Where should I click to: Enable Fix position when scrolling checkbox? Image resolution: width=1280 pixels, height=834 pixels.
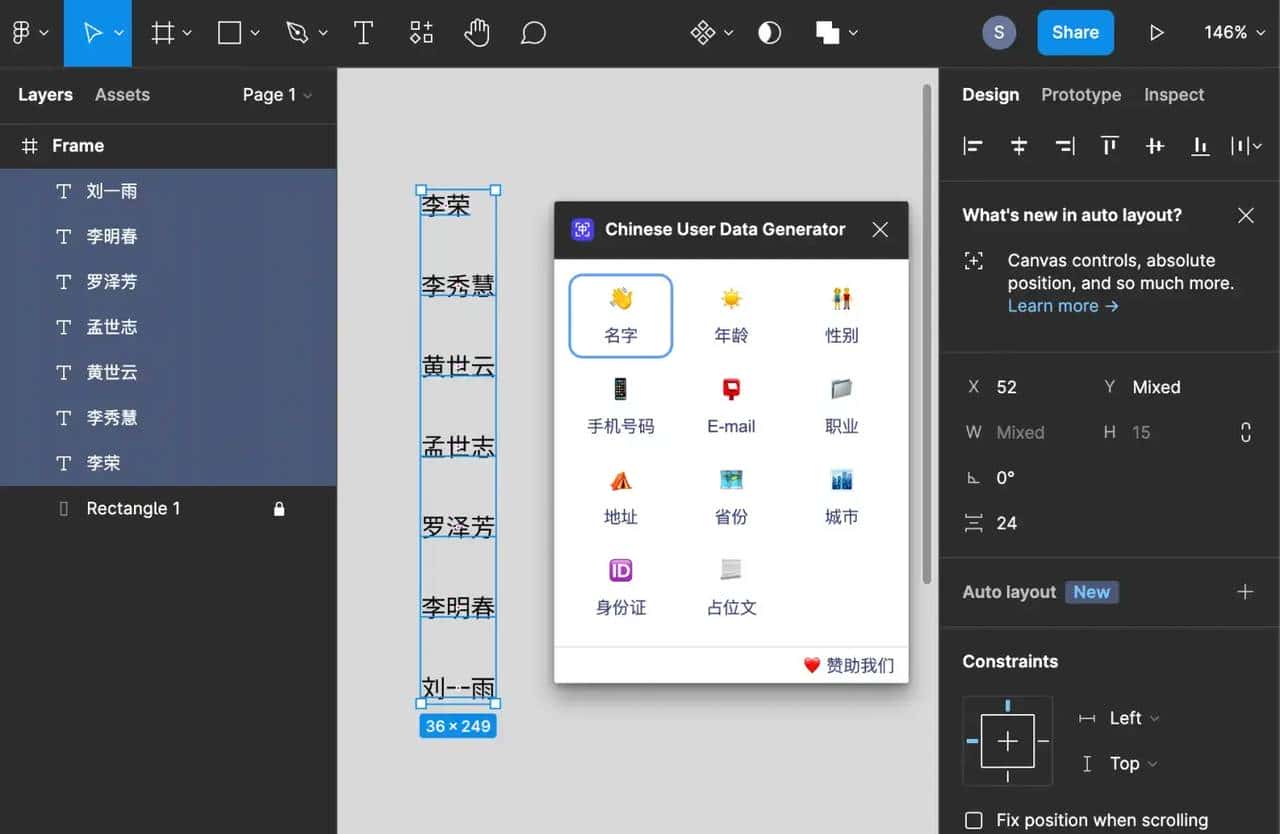click(973, 821)
